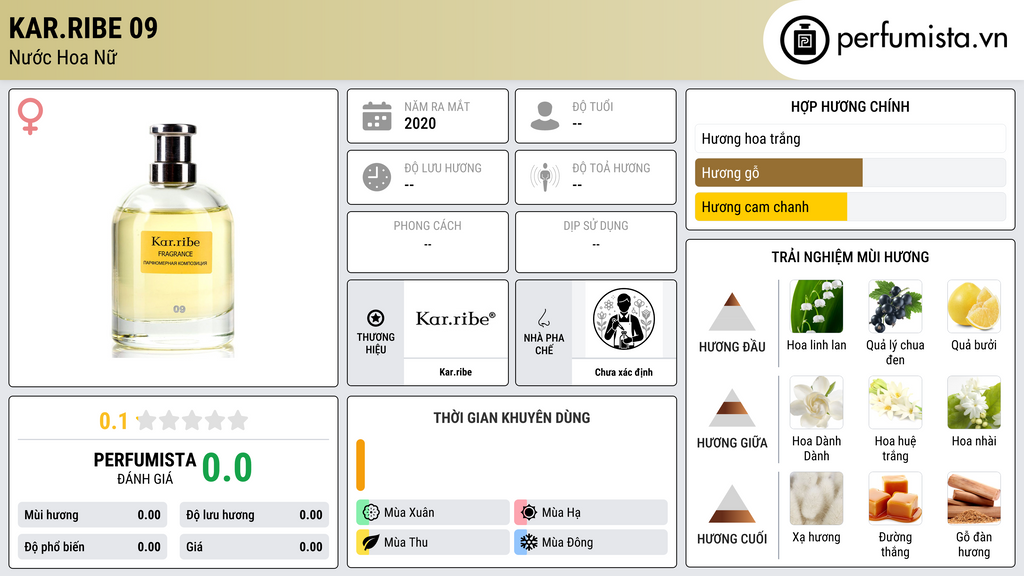This screenshot has height=576, width=1024.
Task: Click the Giá score row
Action: tap(254, 547)
